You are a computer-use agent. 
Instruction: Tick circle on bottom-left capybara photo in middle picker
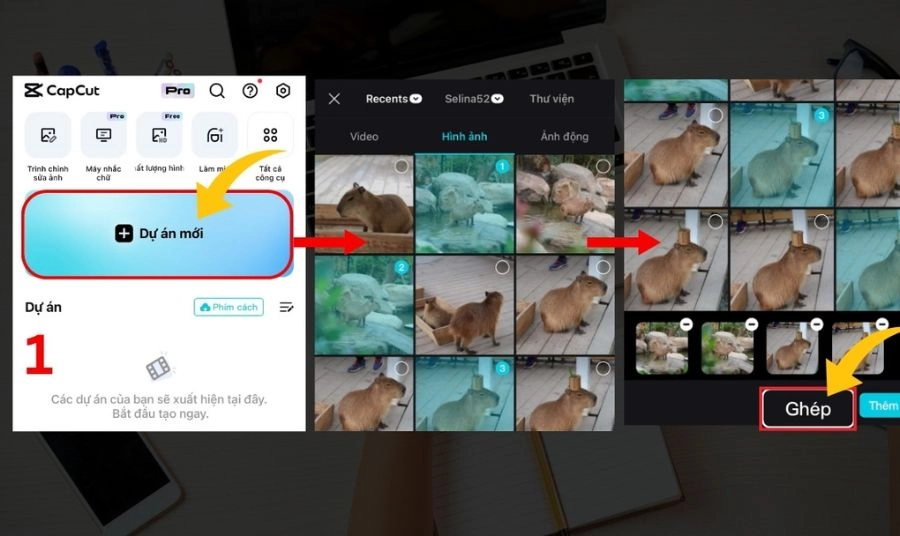click(401, 368)
